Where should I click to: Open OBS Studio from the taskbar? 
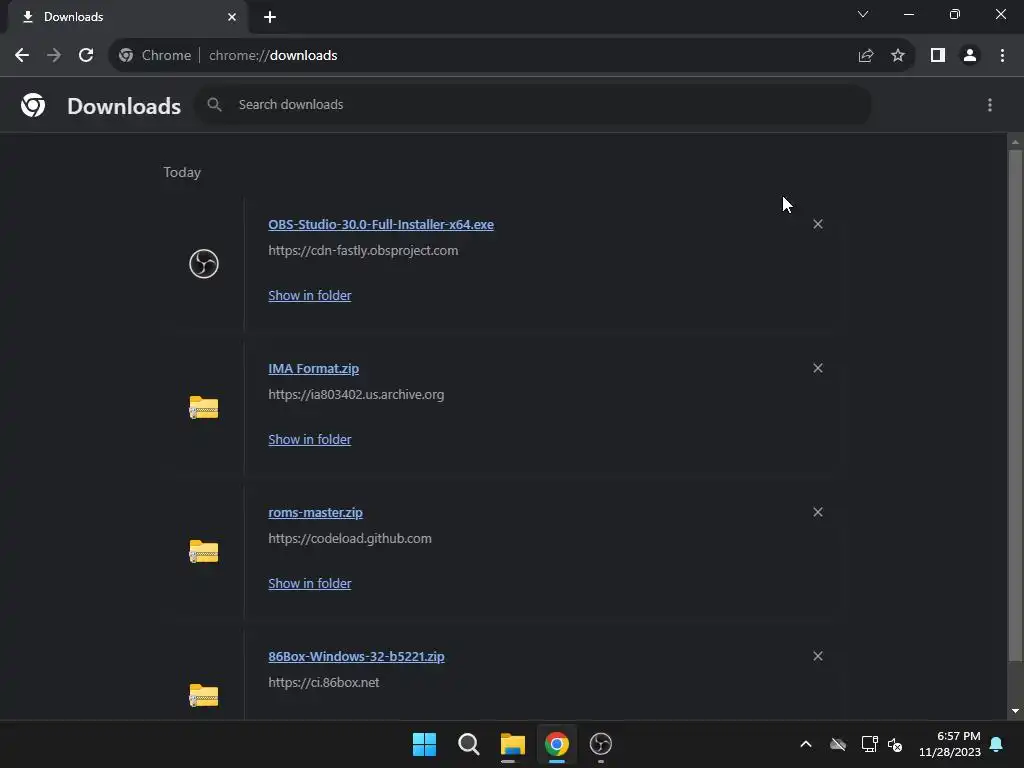601,744
